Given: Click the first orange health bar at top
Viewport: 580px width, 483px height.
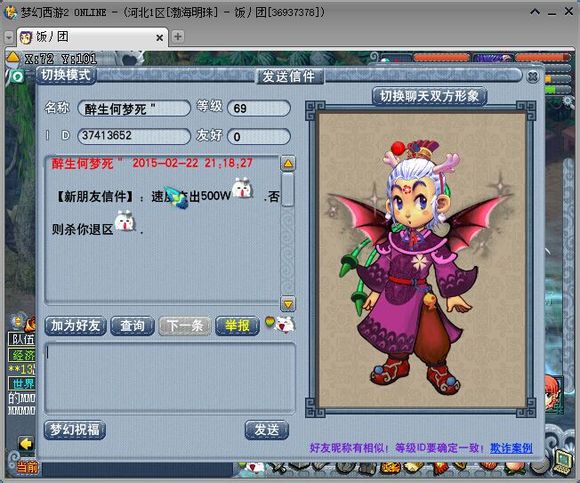Looking at the screenshot, I should 441,57.
